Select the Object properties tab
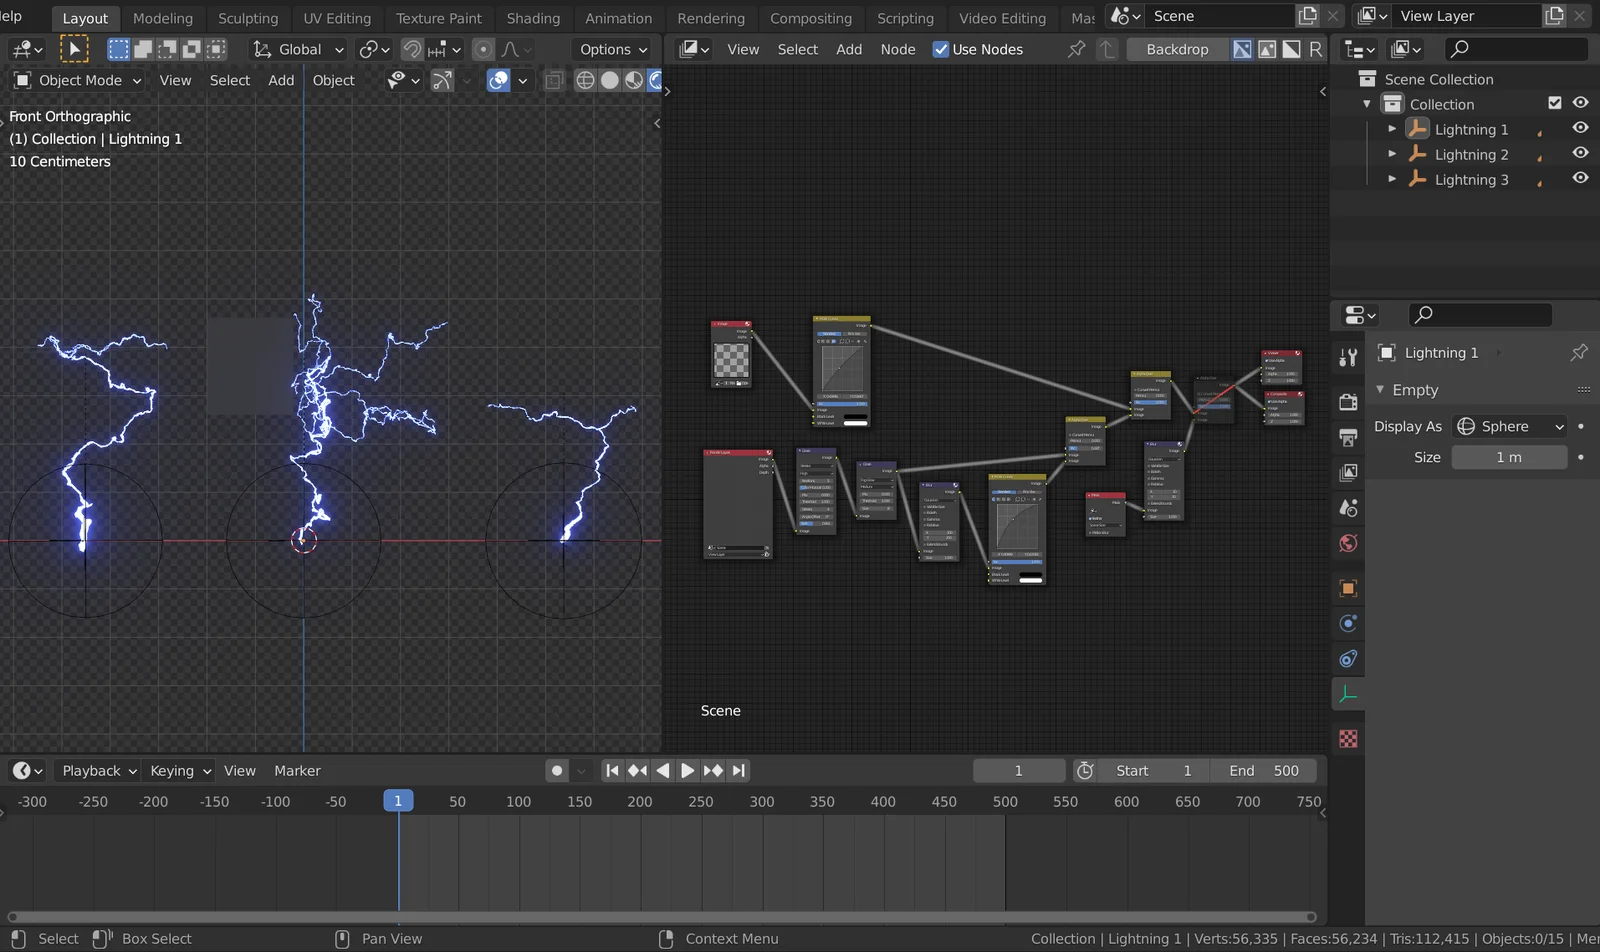 click(1347, 588)
